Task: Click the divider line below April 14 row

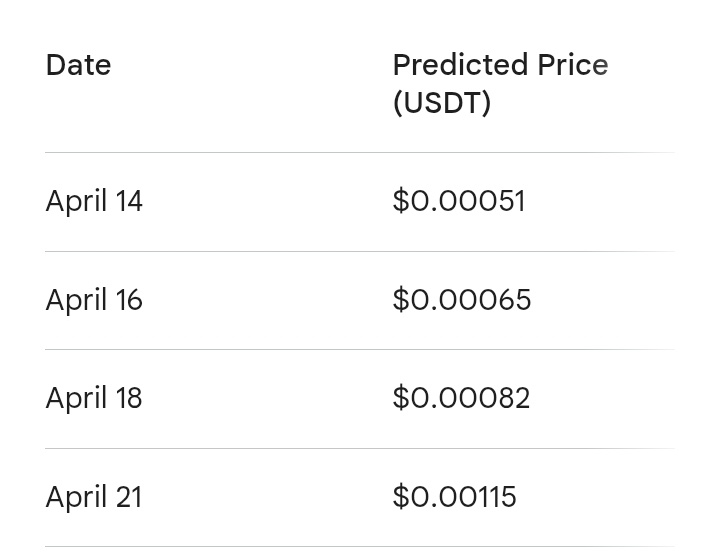Action: (x=360, y=251)
